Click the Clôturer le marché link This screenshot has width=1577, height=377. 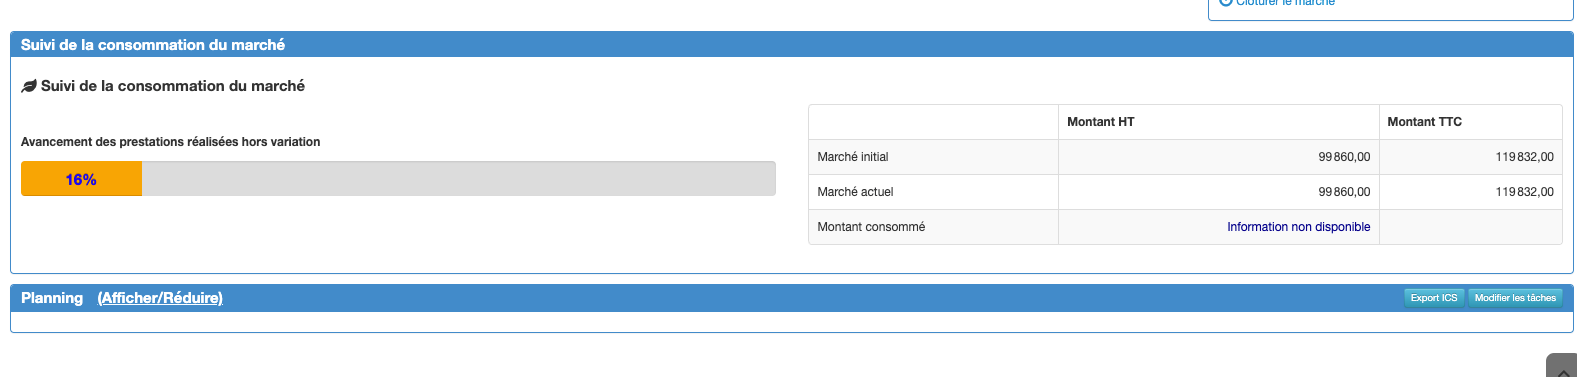click(1285, 3)
